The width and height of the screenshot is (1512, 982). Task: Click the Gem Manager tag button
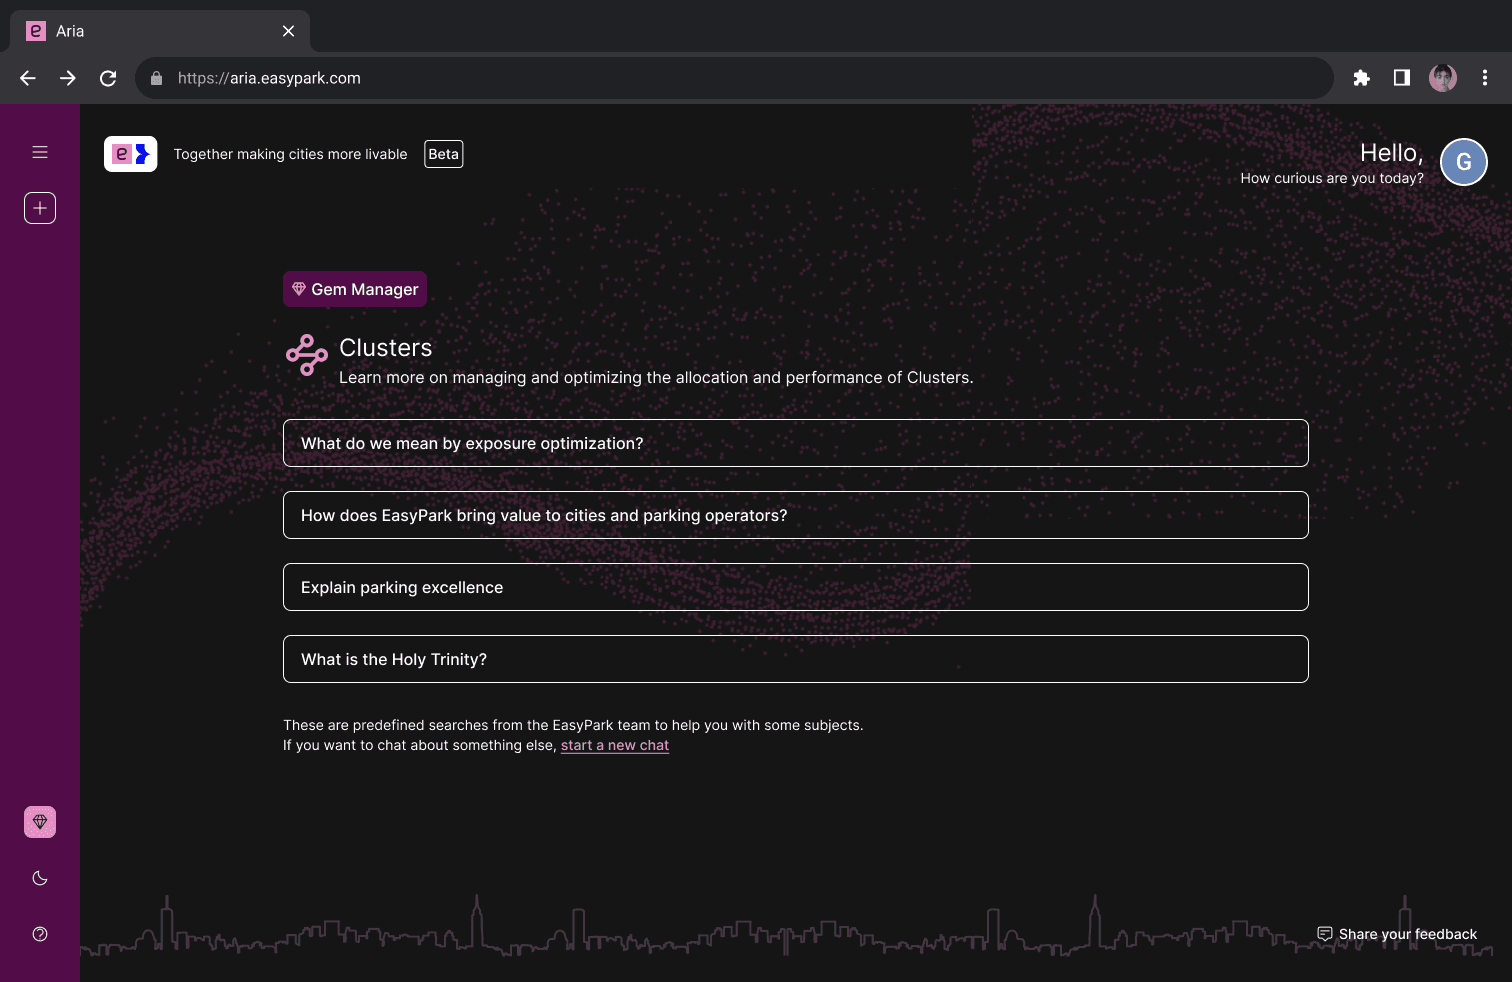355,289
